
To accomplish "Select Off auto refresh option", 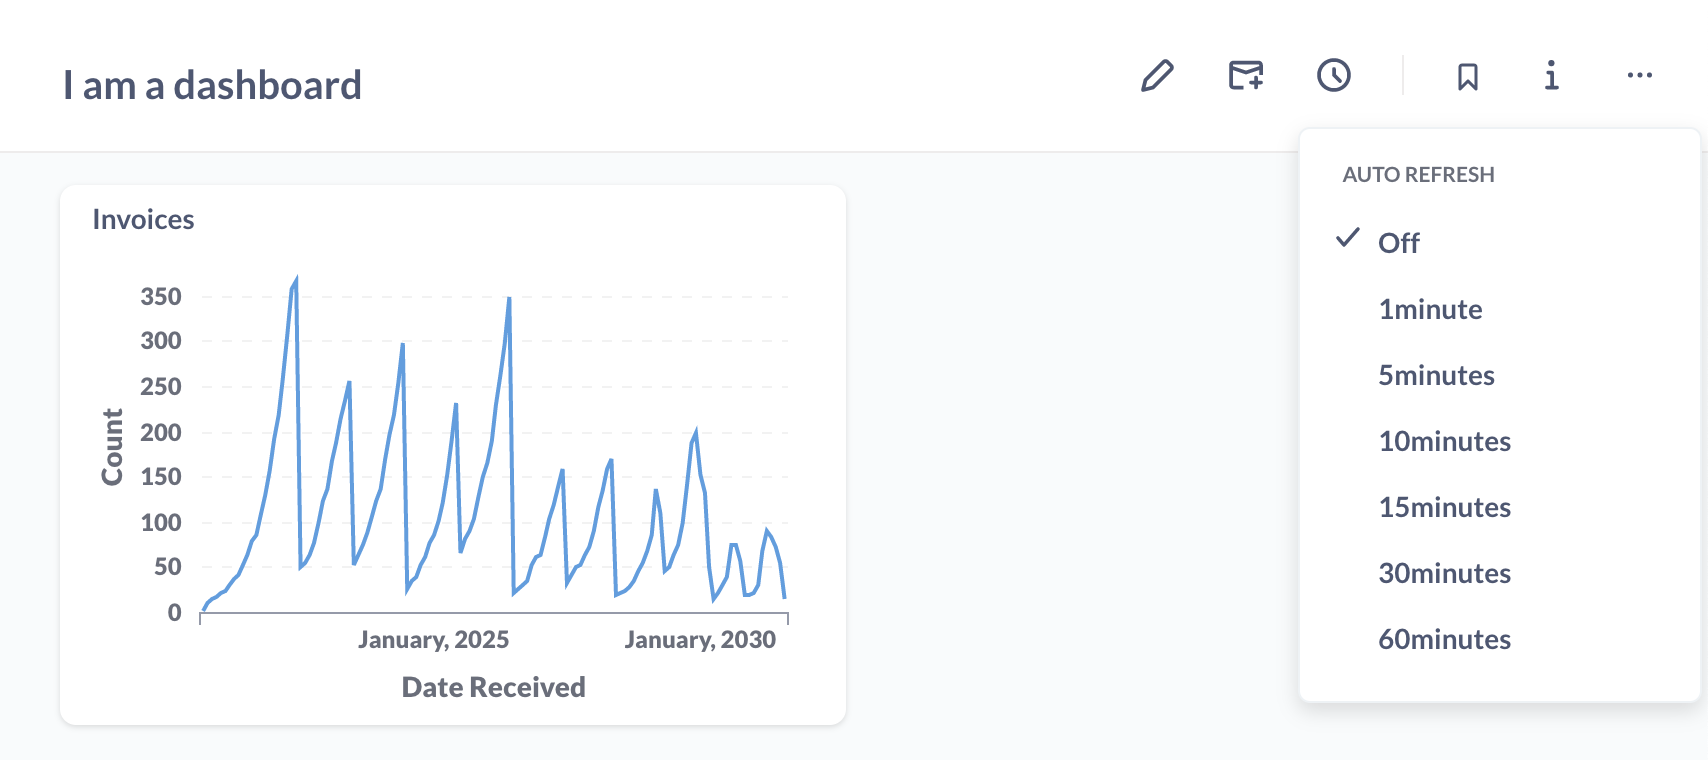I will [1398, 243].
